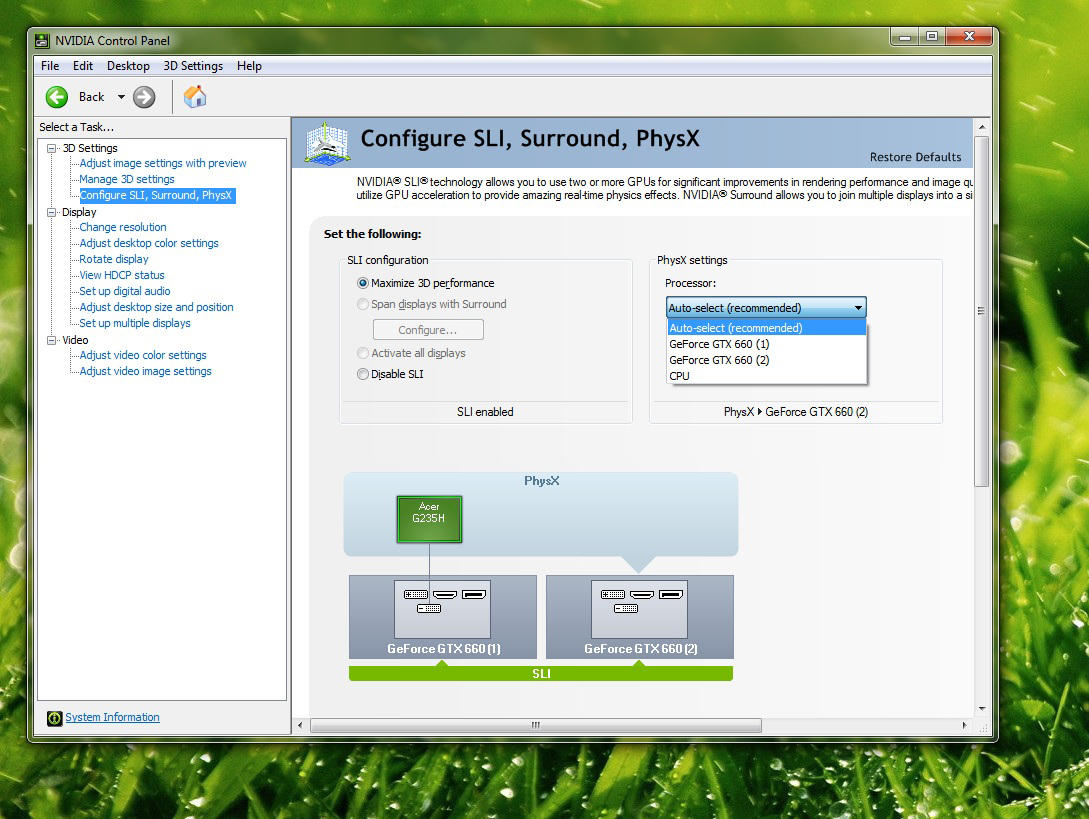Open Adjust image settings with preview

click(163, 163)
